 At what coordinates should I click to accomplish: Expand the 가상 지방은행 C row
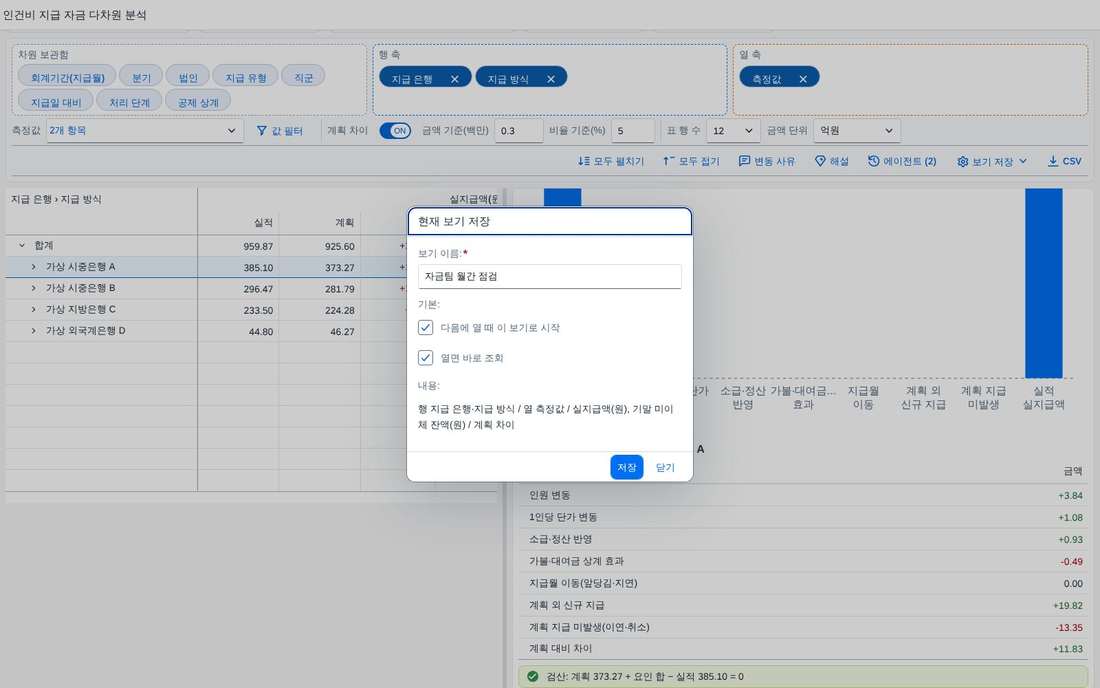click(33, 309)
